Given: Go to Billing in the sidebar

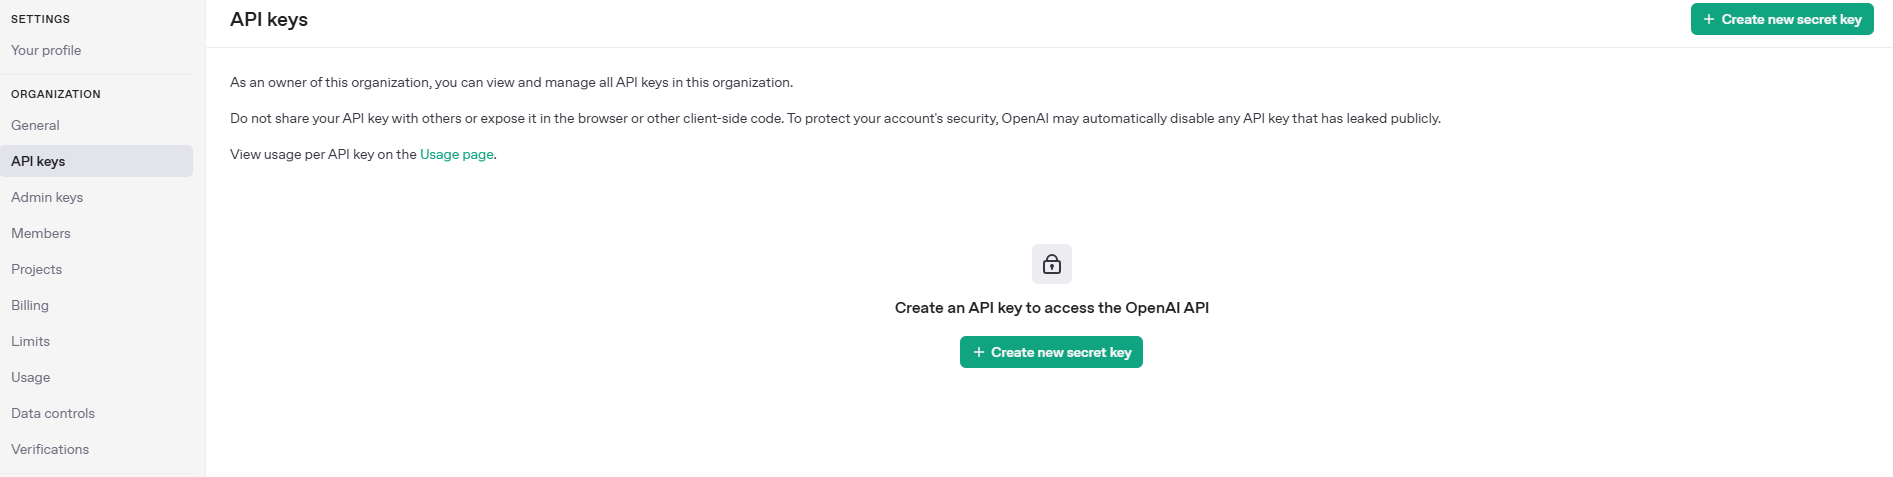Looking at the screenshot, I should pyautogui.click(x=30, y=305).
